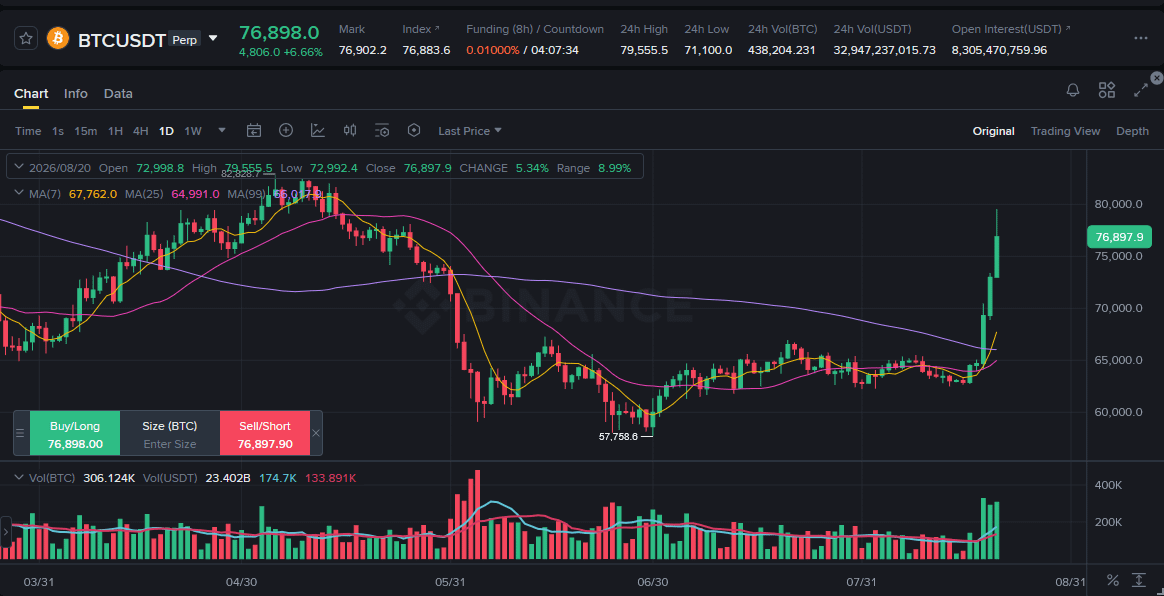Expand chart to fullscreen with arrows icon
The image size is (1164, 596).
point(1141,91)
